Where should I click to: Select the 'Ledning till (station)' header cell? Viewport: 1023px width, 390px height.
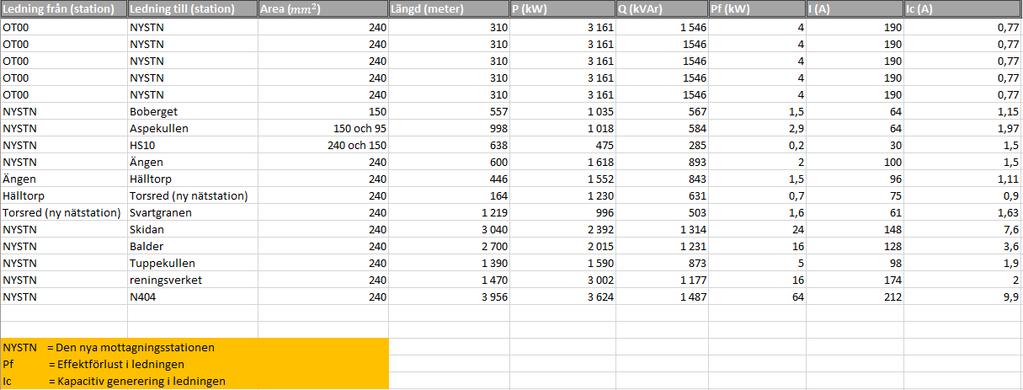click(x=193, y=10)
